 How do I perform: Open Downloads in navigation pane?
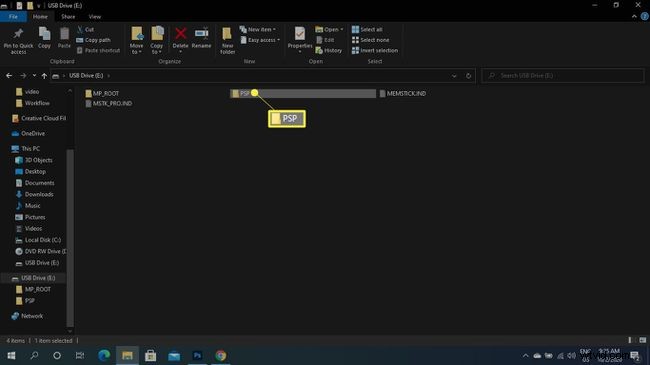click(34, 194)
